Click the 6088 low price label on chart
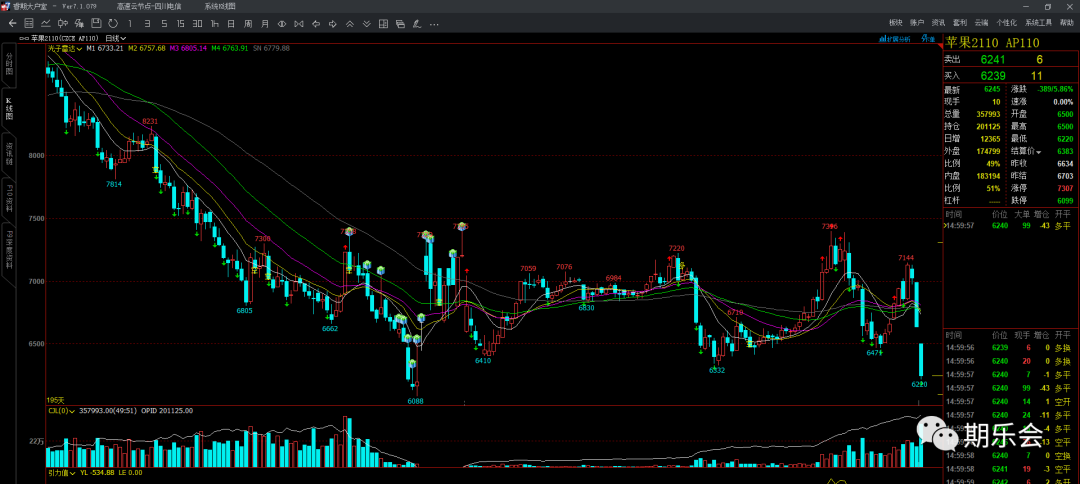Screen dimensions: 1080x484 [x=415, y=401]
